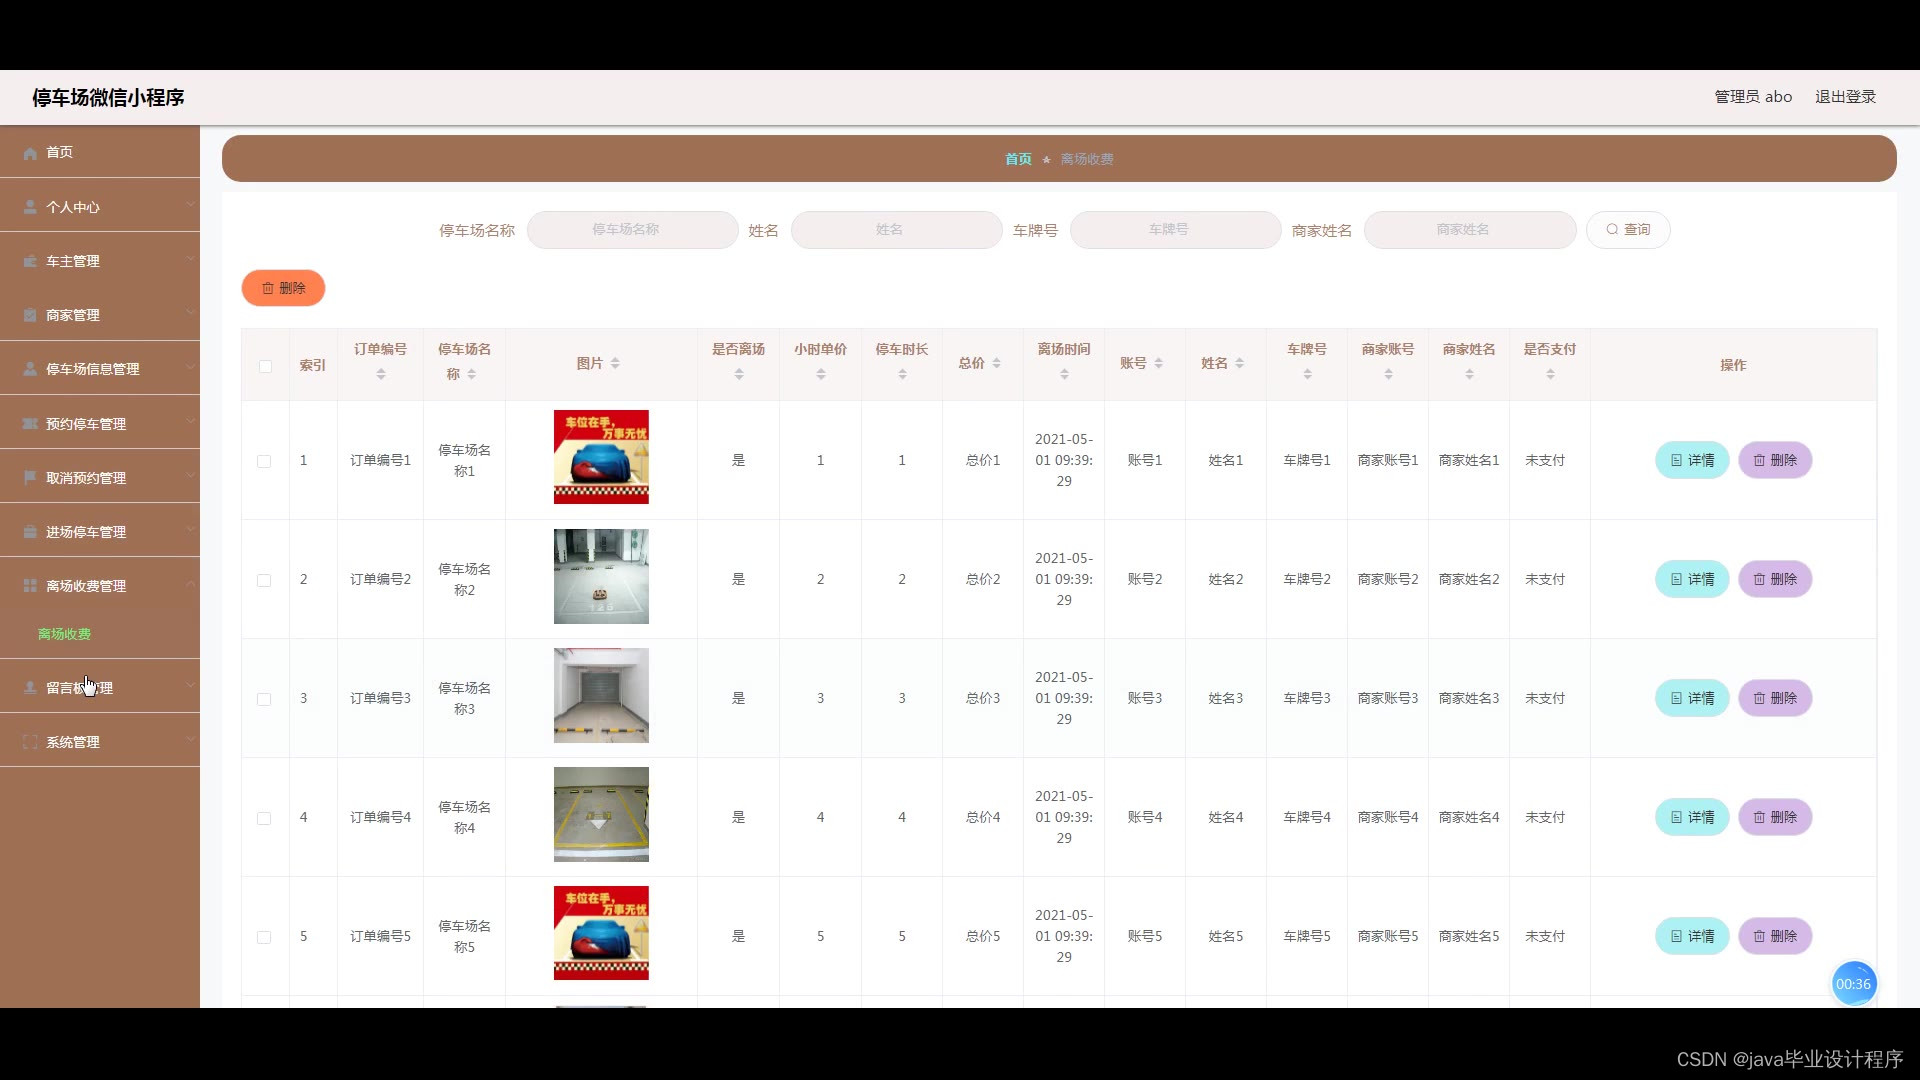
Task: Open the 进场停车管理 menu item
Action: (x=86, y=532)
